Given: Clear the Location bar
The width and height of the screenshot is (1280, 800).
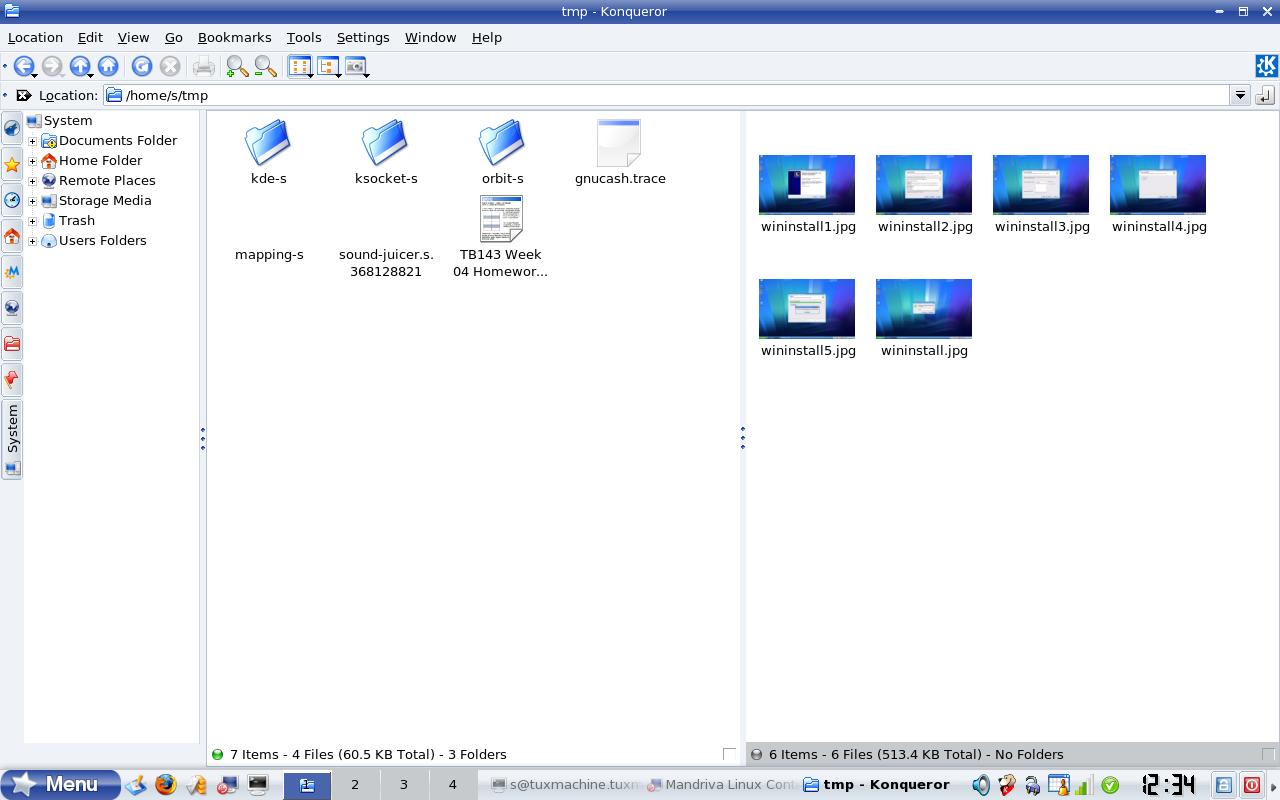Looking at the screenshot, I should click(24, 95).
